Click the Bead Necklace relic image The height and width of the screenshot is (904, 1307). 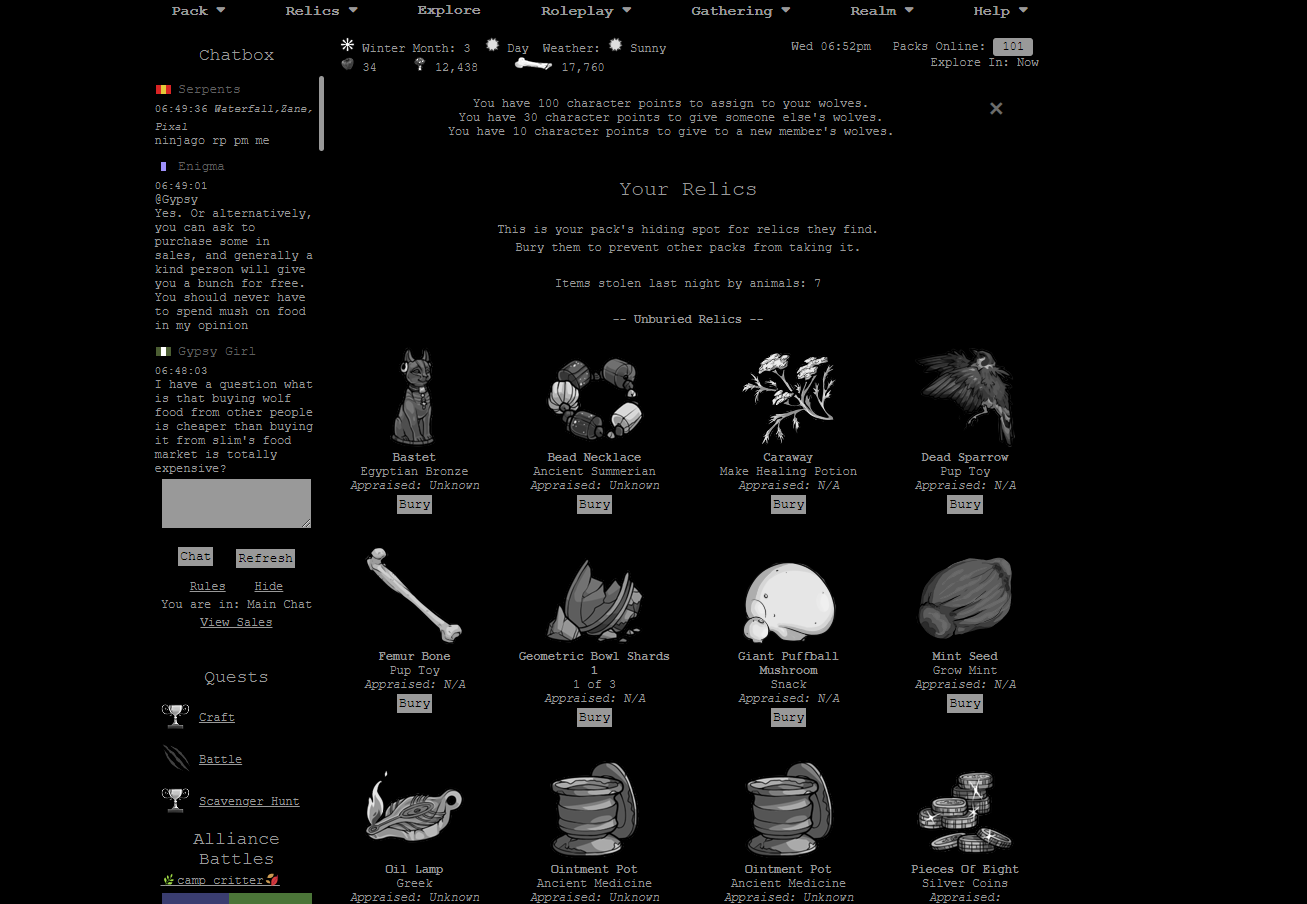point(594,397)
